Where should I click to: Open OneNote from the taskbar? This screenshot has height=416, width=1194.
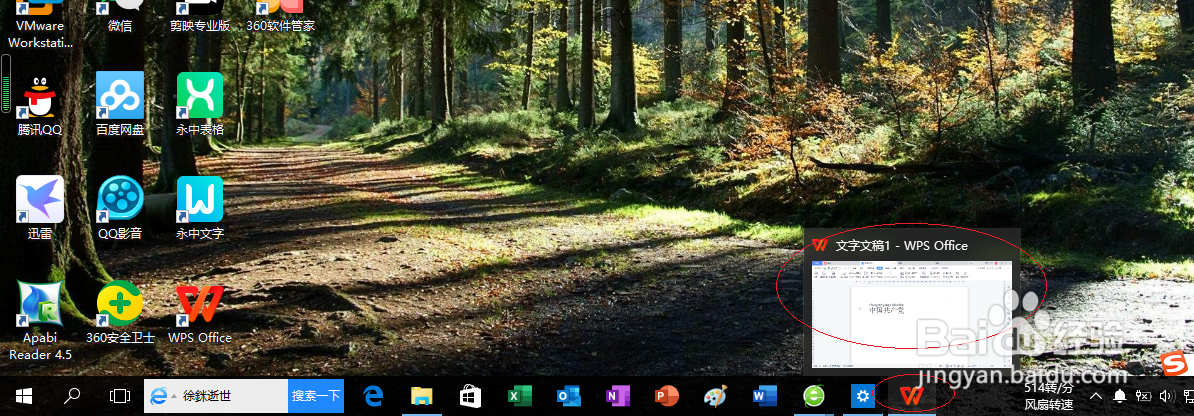(617, 396)
